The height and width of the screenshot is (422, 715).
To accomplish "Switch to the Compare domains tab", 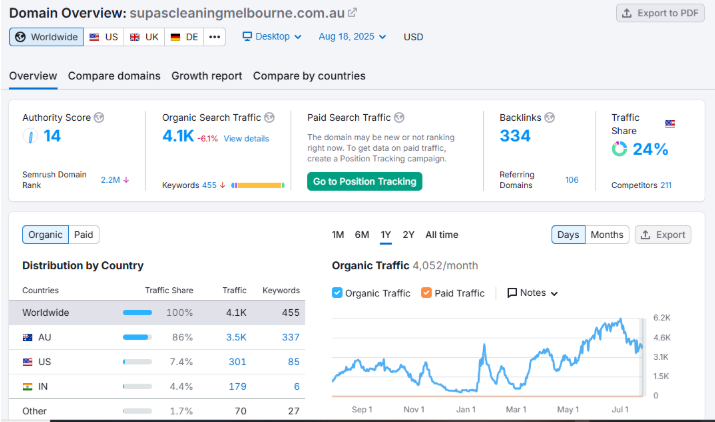I will point(114,76).
